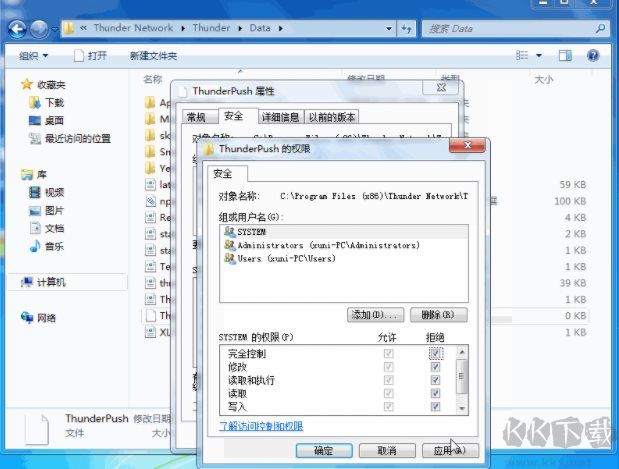Toggle allow checkbox for 修改

[388, 367]
